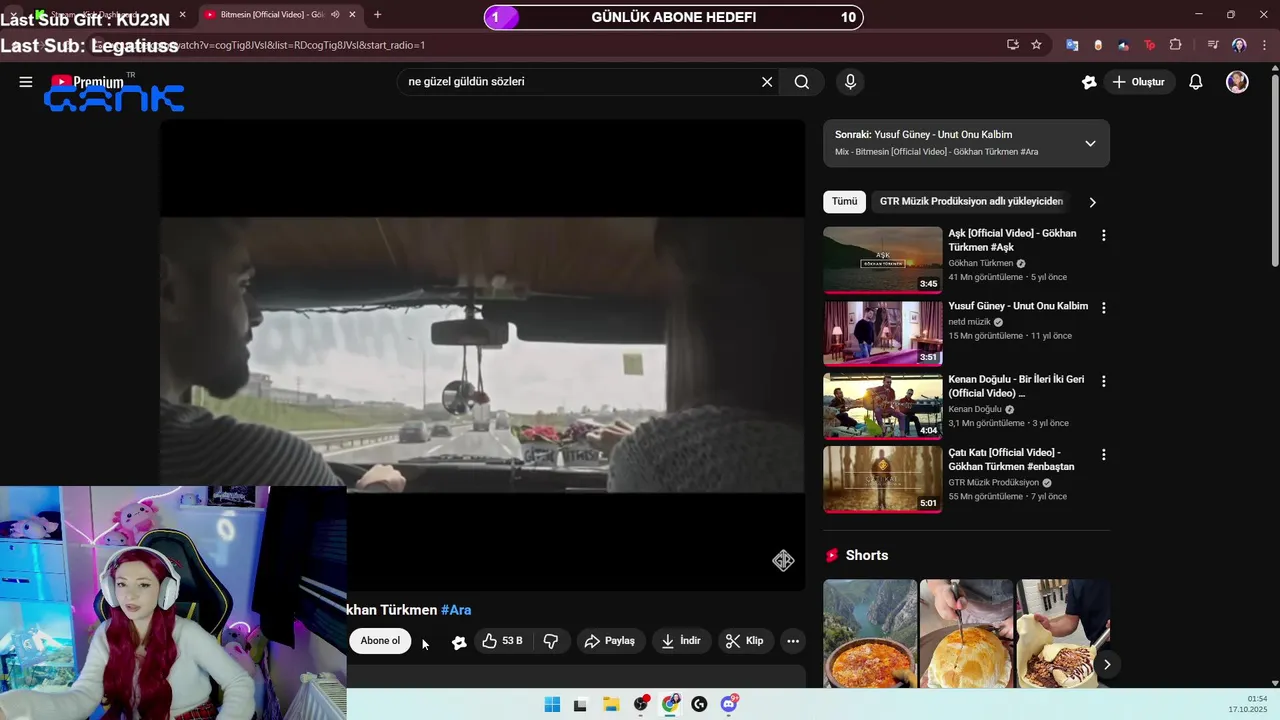Open the Unut Onu Kalbim thumbnail 3:51
The width and height of the screenshot is (1280, 720).
[x=882, y=333]
